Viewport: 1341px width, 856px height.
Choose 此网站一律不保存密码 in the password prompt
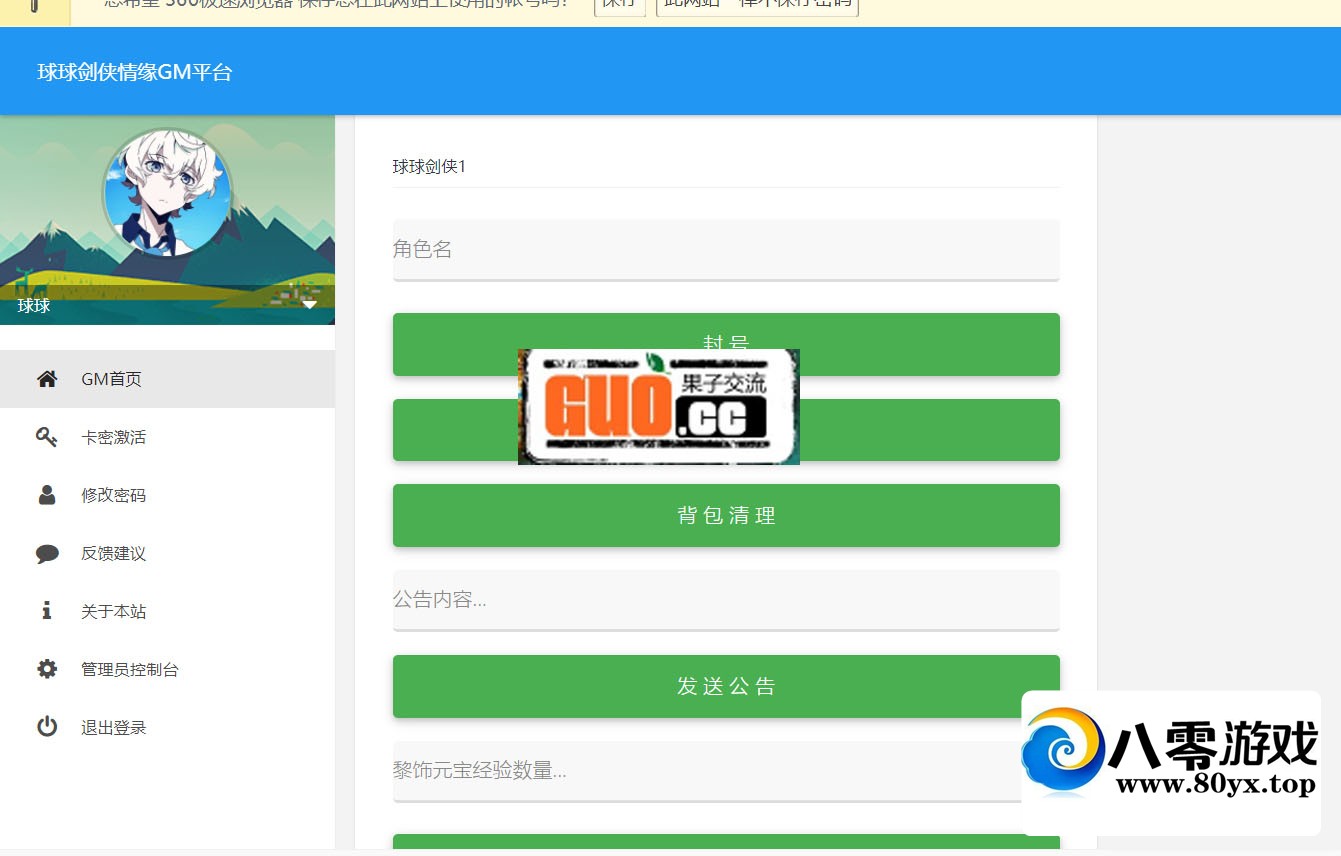[757, 5]
